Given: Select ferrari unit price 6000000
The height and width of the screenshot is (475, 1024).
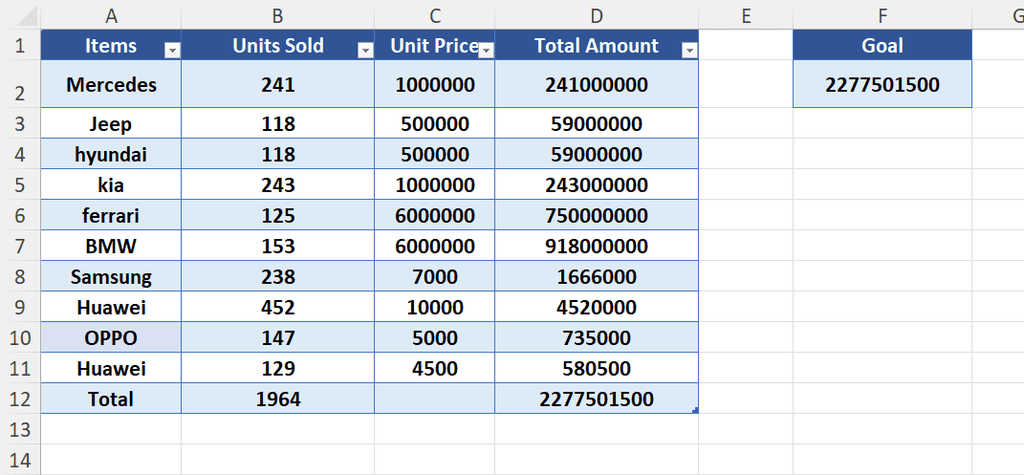Looking at the screenshot, I should [x=434, y=215].
